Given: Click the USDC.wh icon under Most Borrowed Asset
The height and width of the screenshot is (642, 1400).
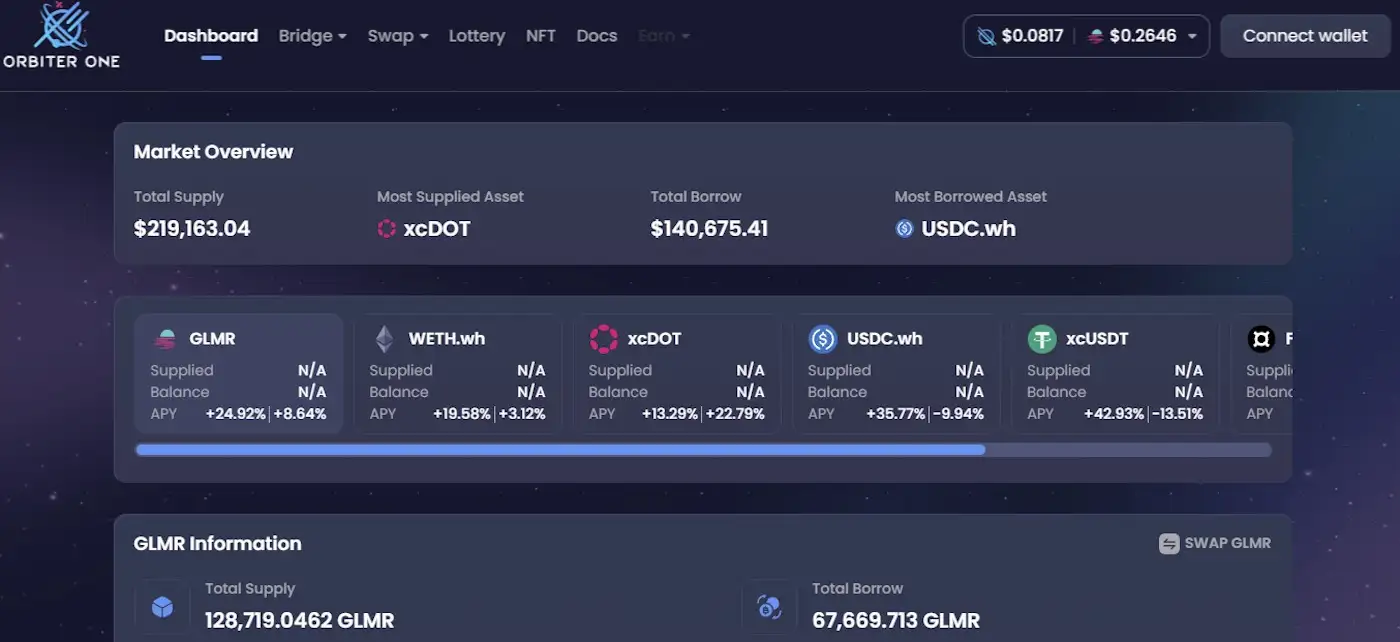Looking at the screenshot, I should (904, 229).
